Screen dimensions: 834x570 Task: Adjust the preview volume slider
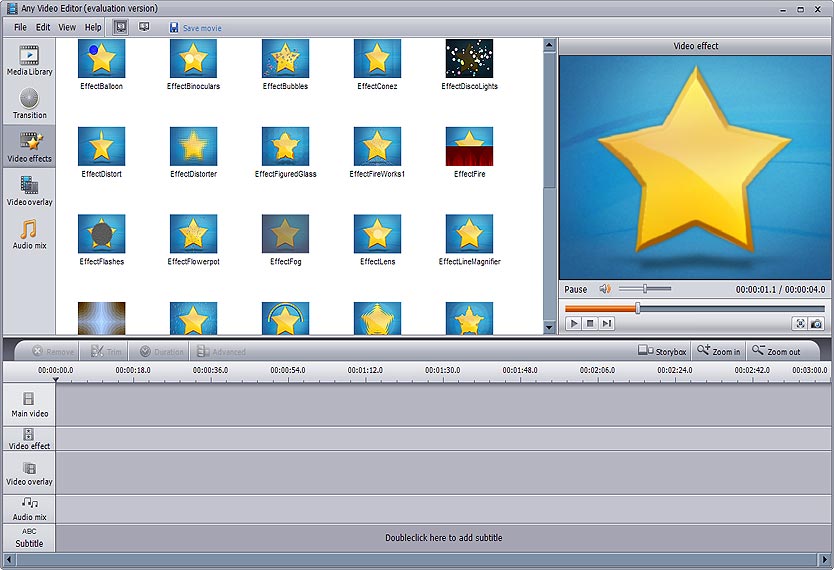coord(645,289)
